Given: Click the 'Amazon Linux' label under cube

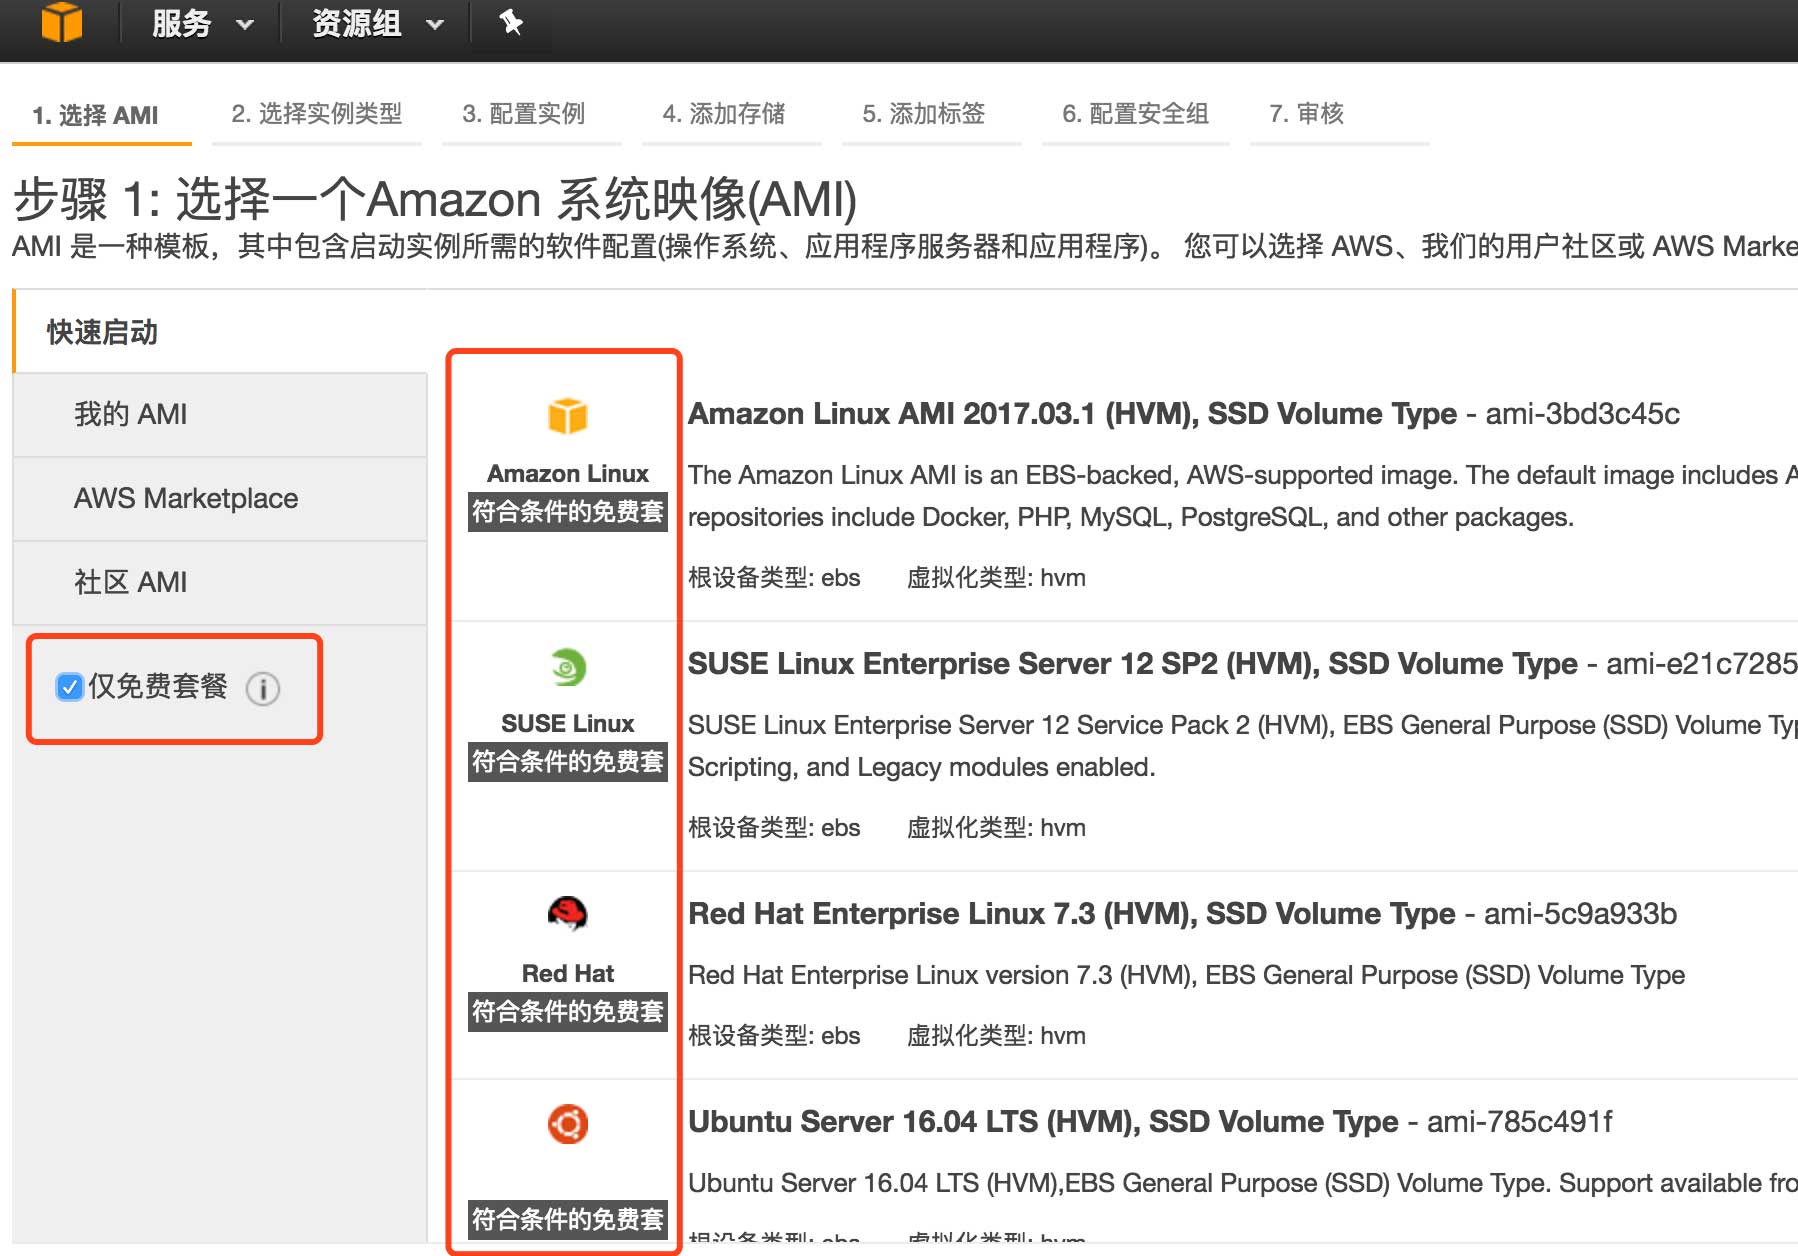Looking at the screenshot, I should click(568, 474).
